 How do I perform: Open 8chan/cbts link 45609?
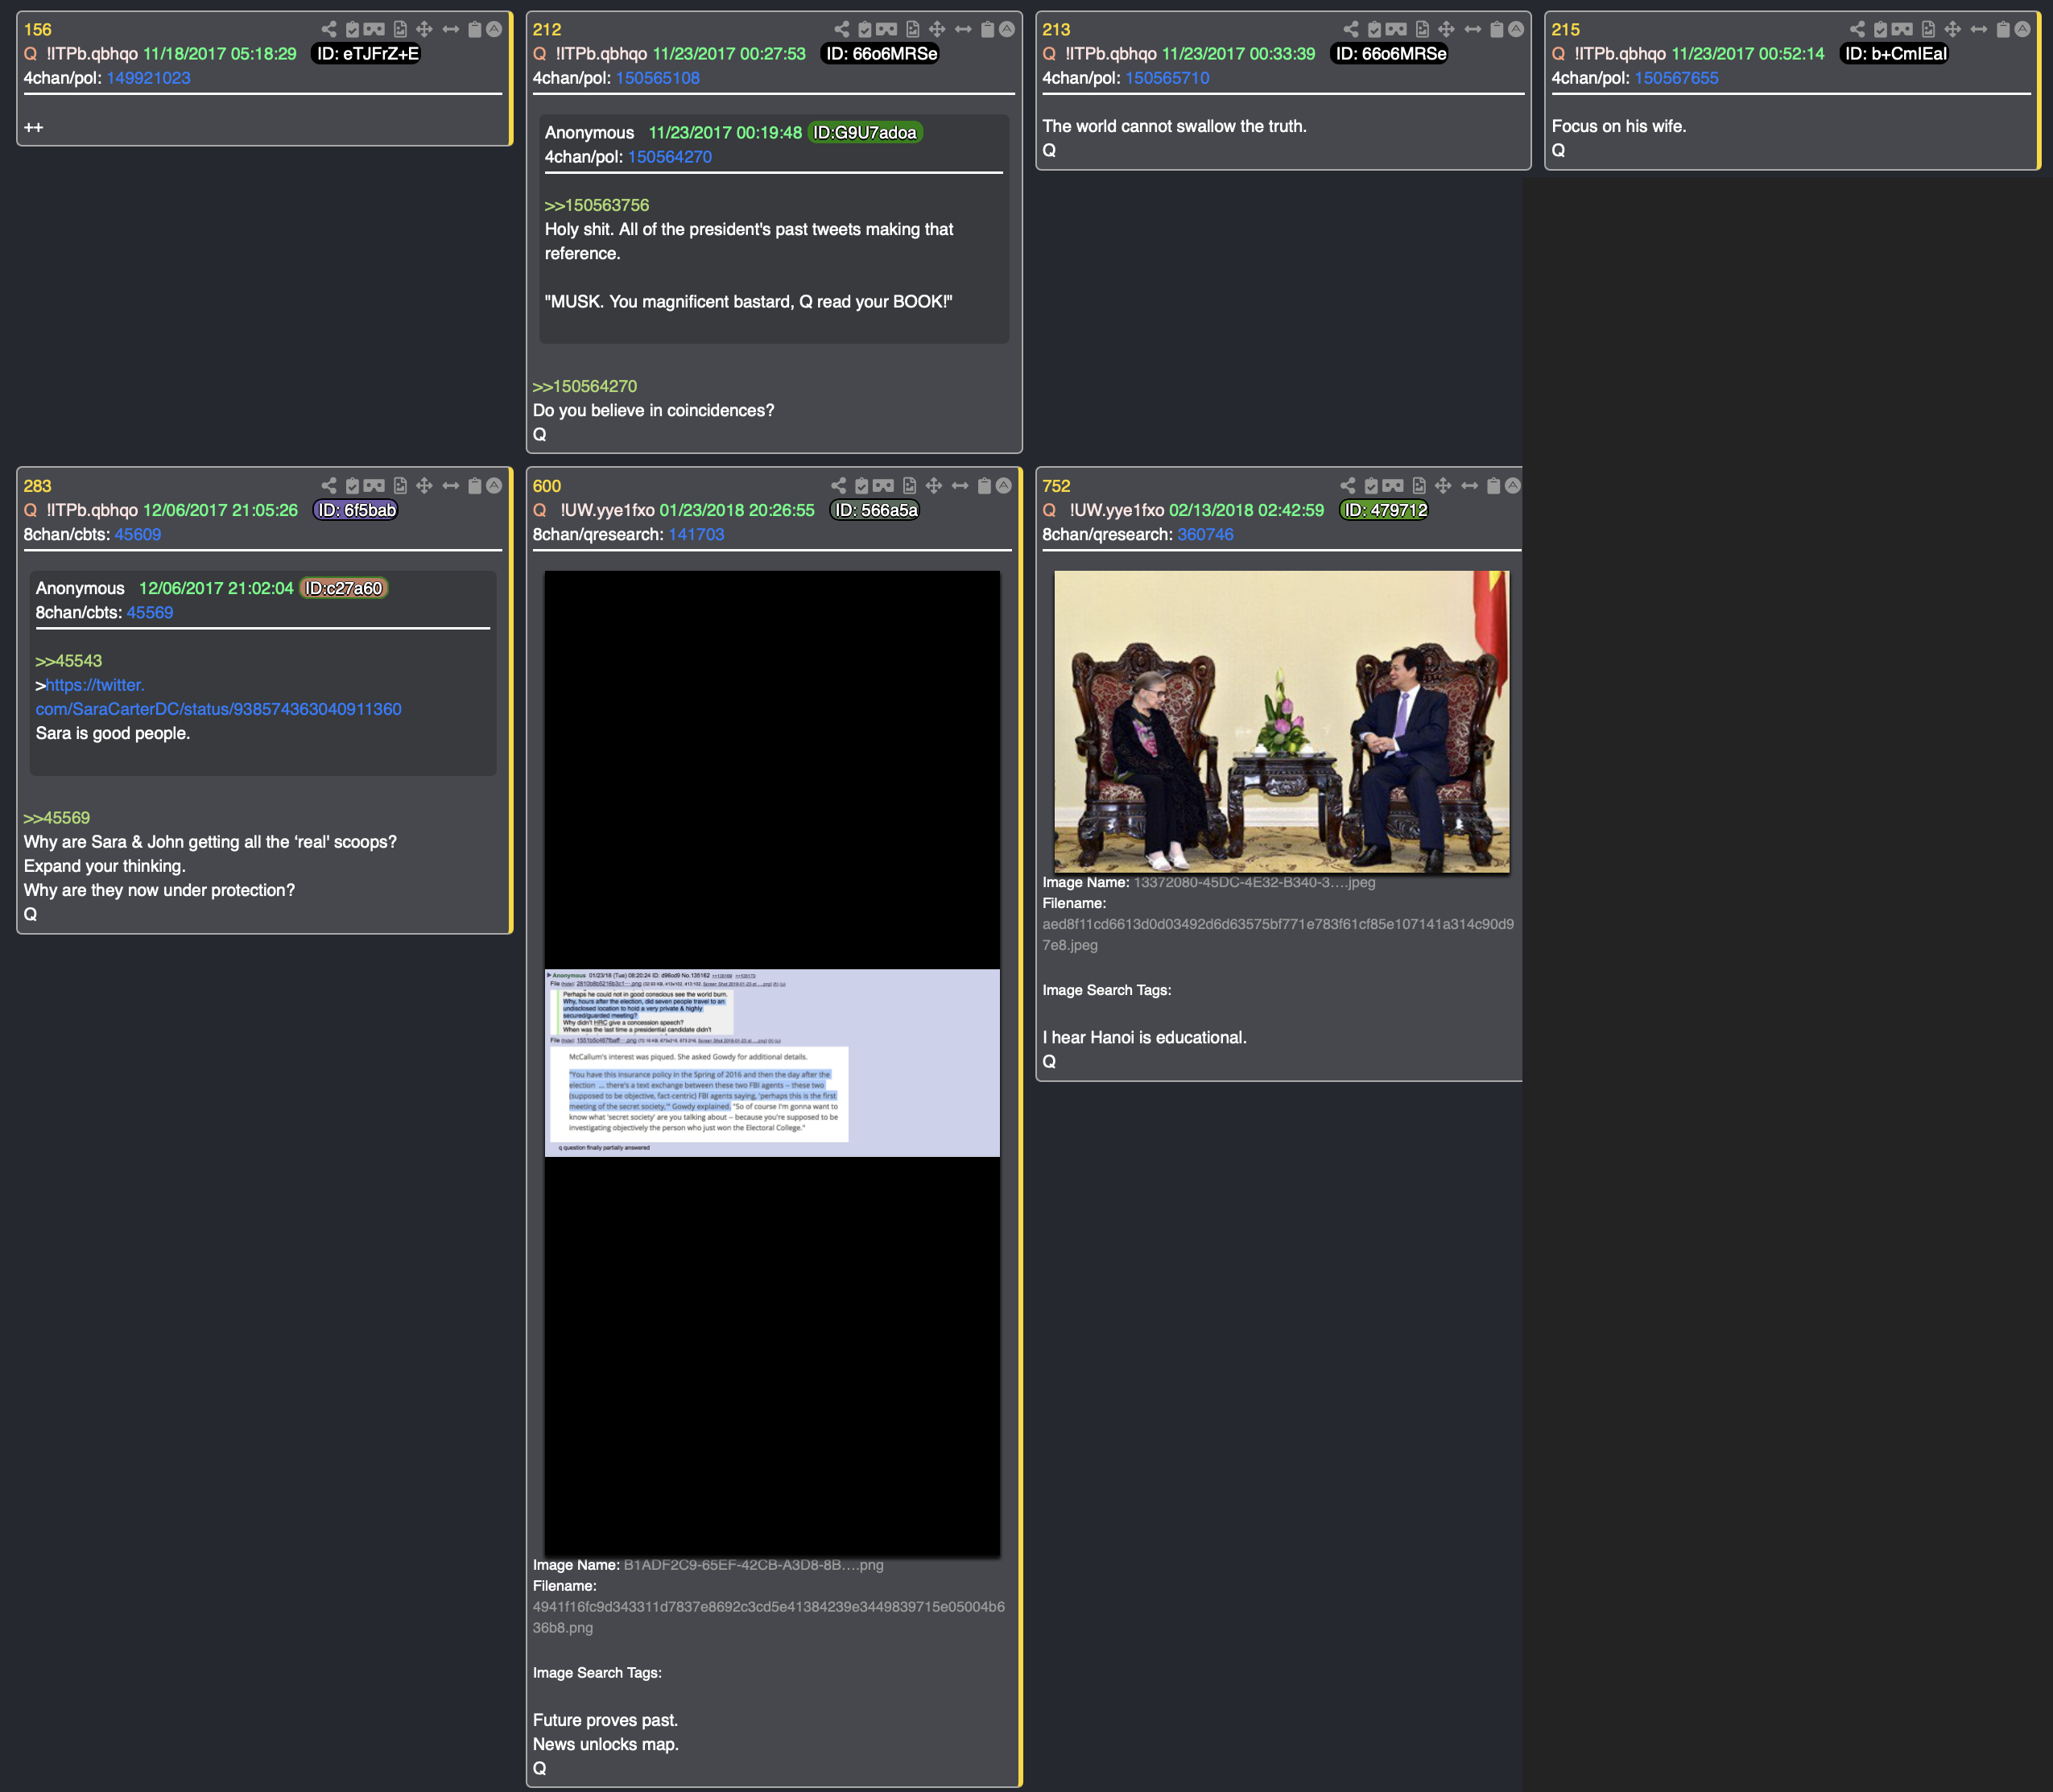coord(138,534)
